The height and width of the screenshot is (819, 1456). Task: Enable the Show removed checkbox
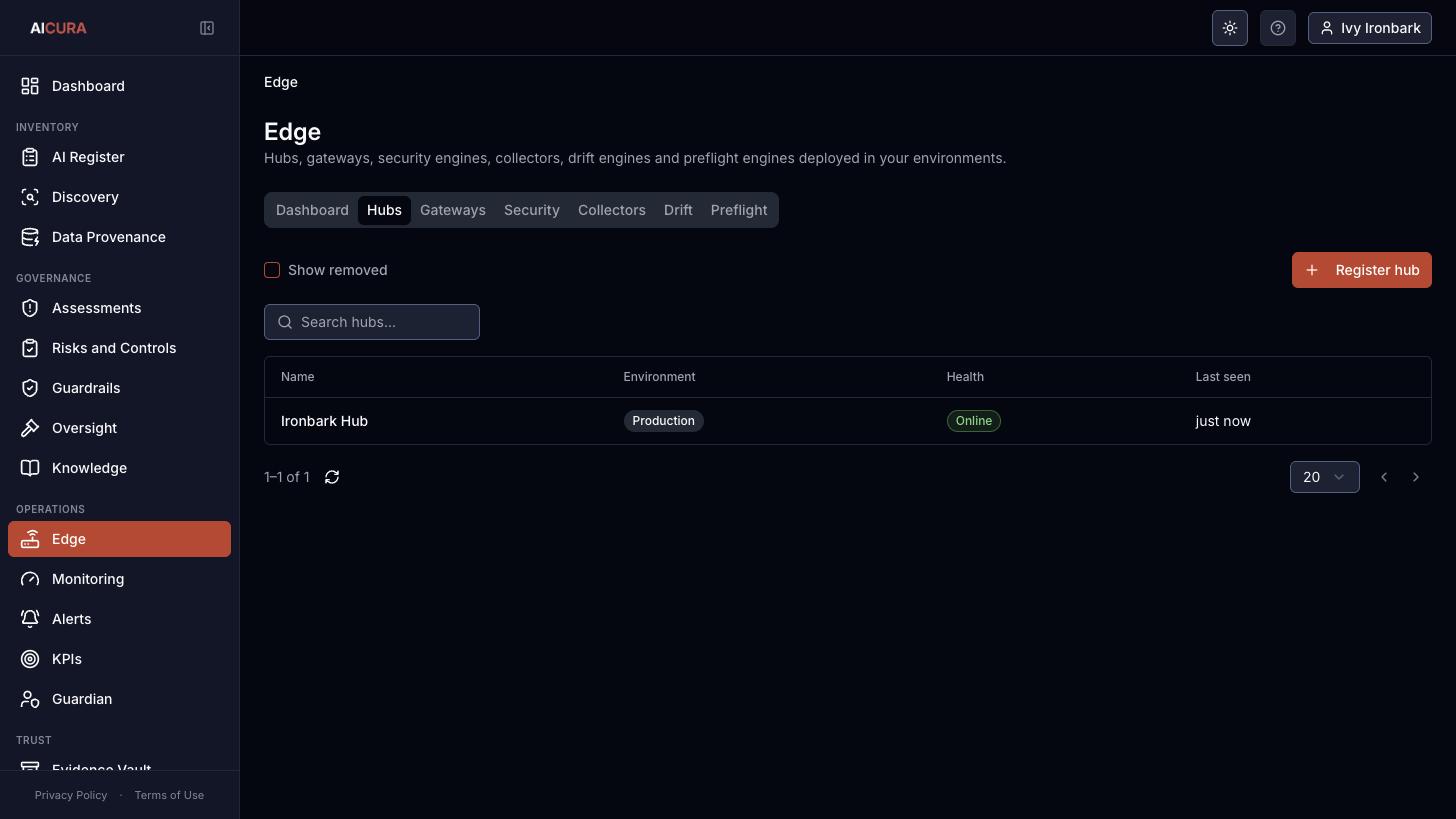272,270
